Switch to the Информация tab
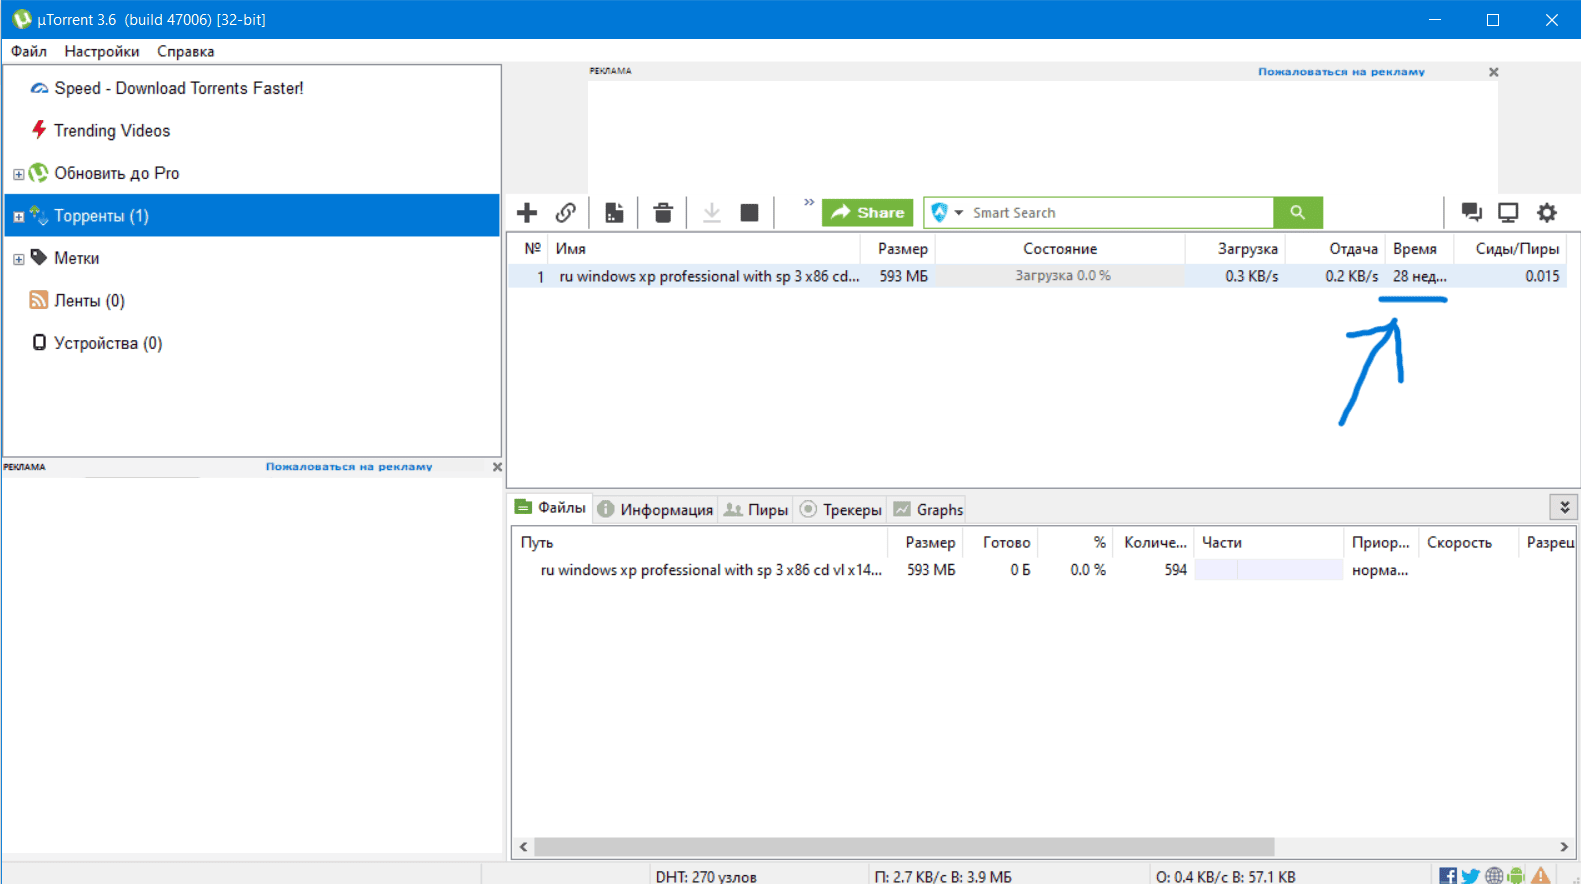 (655, 509)
